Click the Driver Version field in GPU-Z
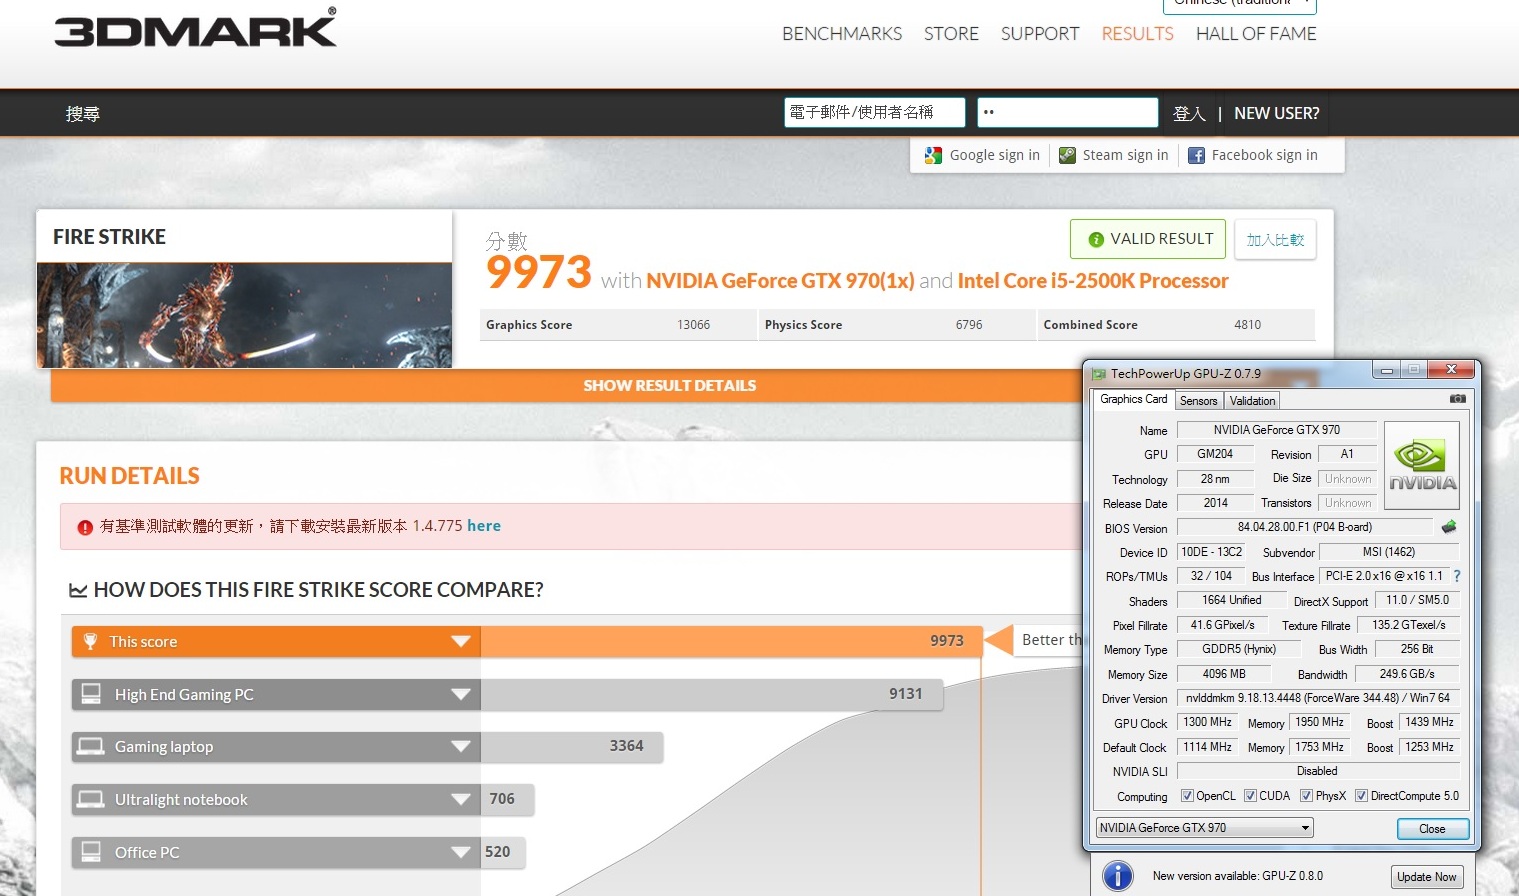Image resolution: width=1519 pixels, height=896 pixels. 1318,698
